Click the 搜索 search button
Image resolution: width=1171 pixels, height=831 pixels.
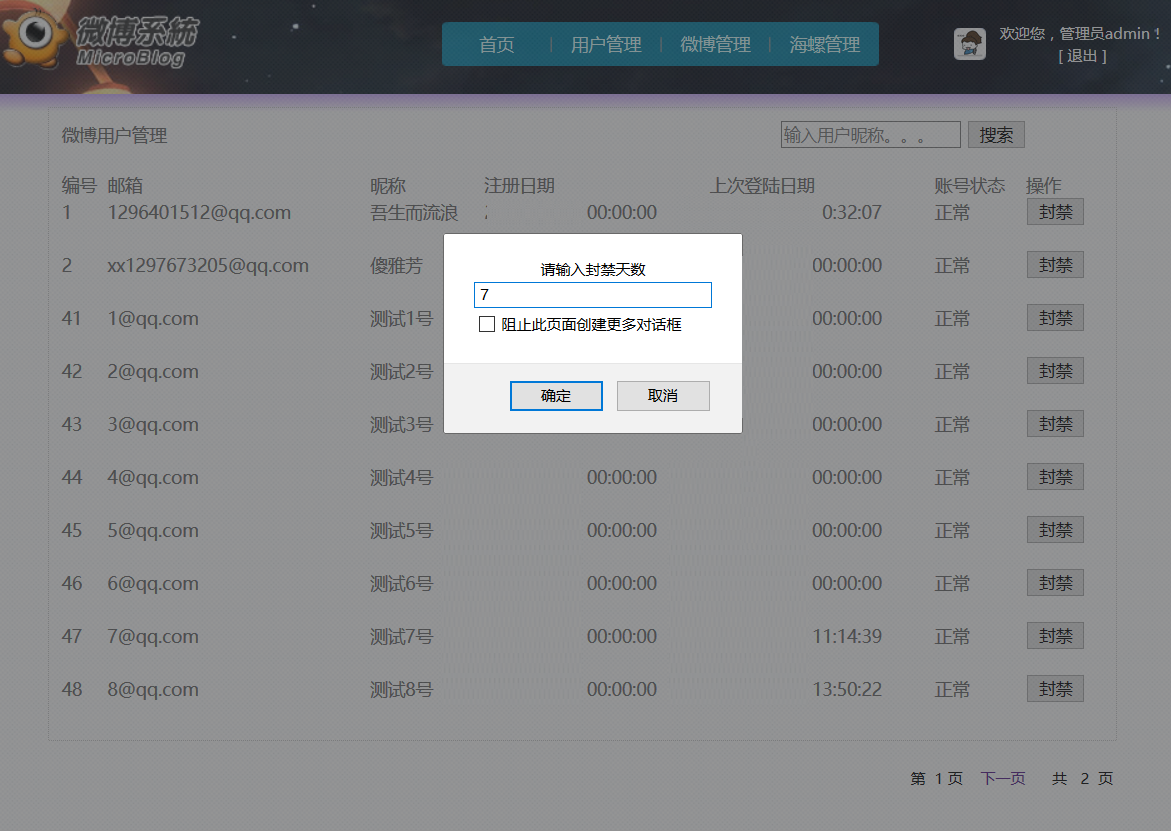996,135
